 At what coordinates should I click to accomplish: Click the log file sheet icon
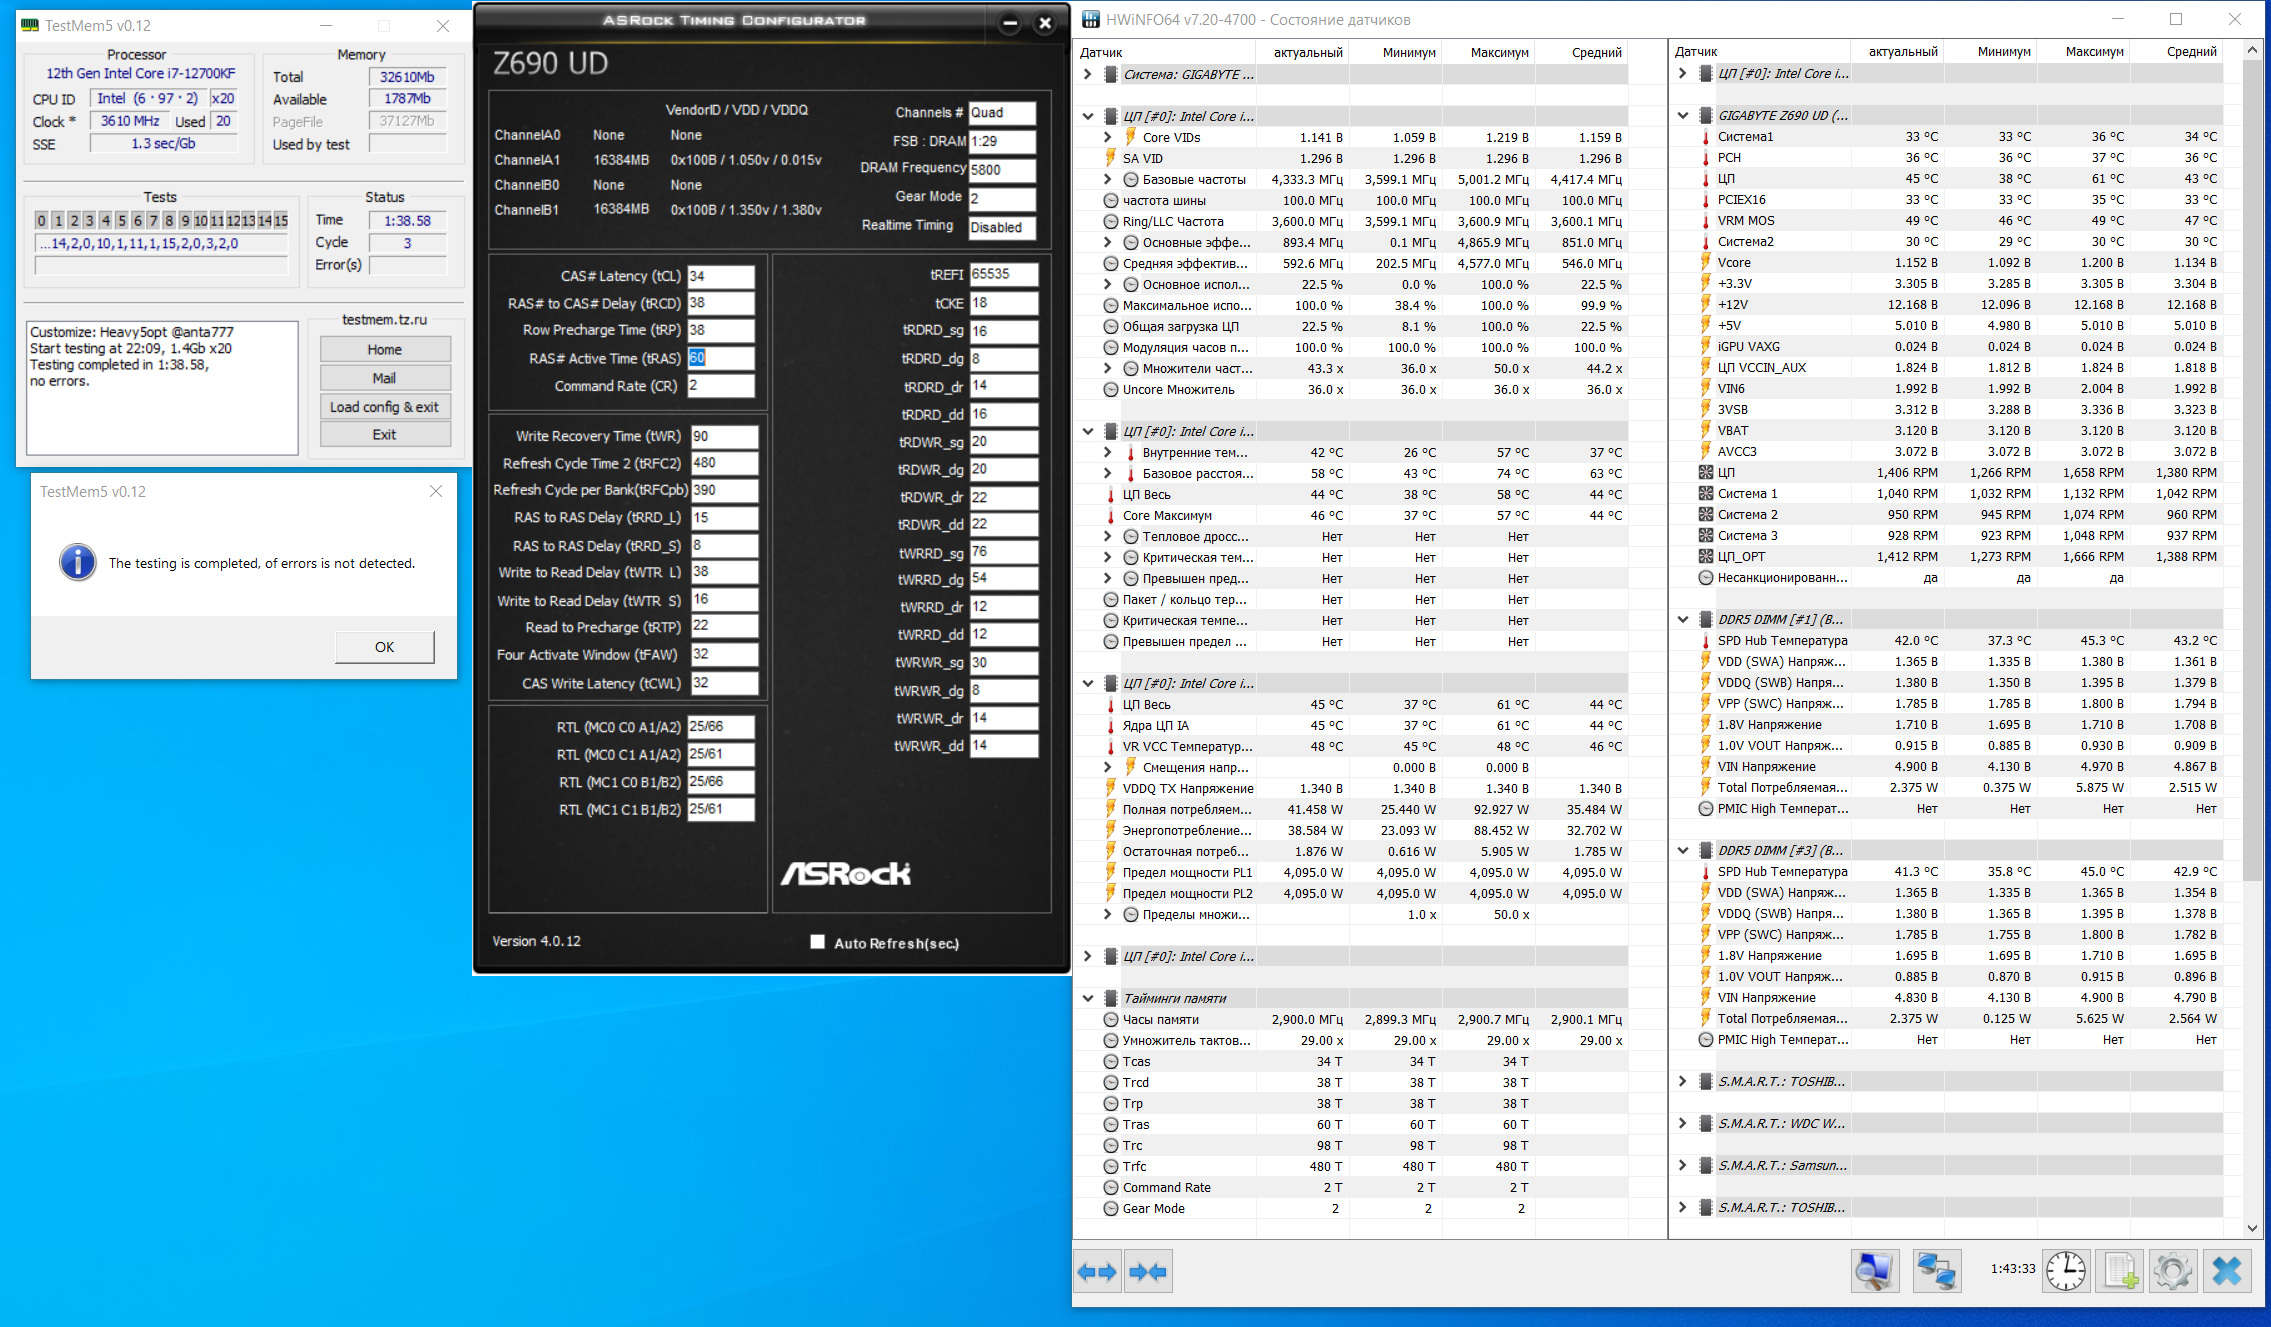coord(2121,1272)
